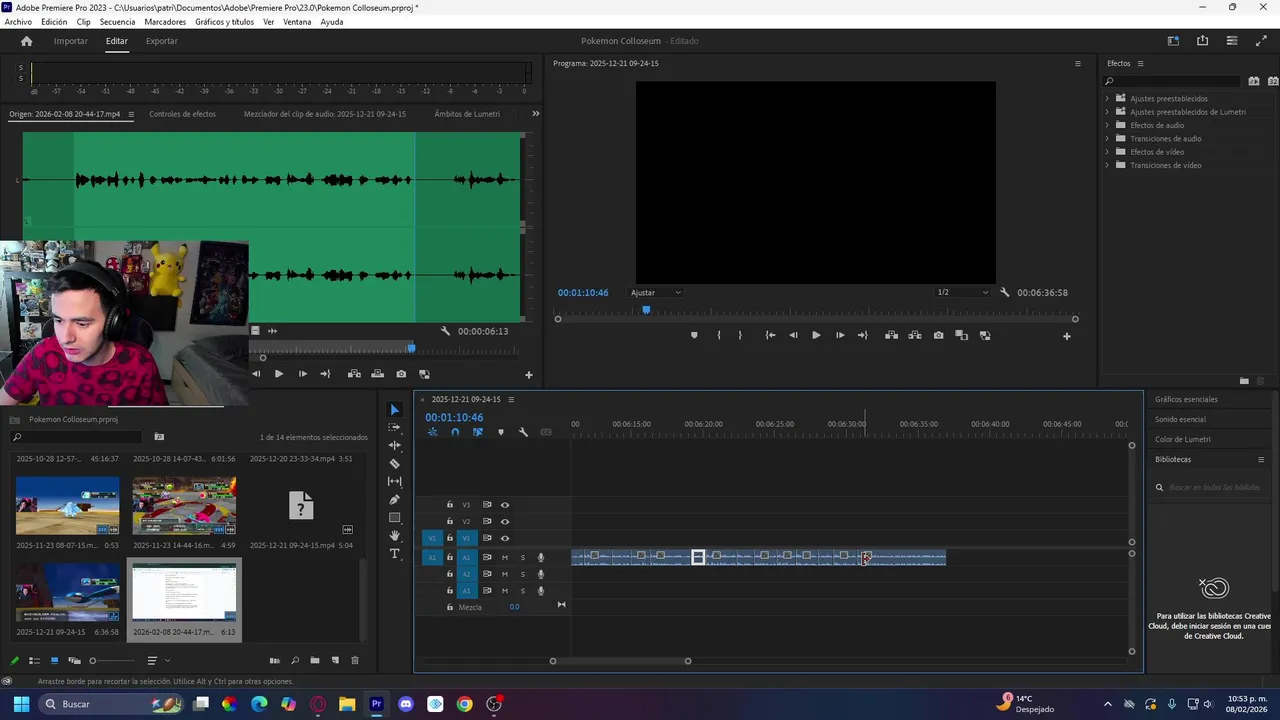1280x720 pixels.
Task: Open the Archivo menu
Action: click(x=18, y=22)
